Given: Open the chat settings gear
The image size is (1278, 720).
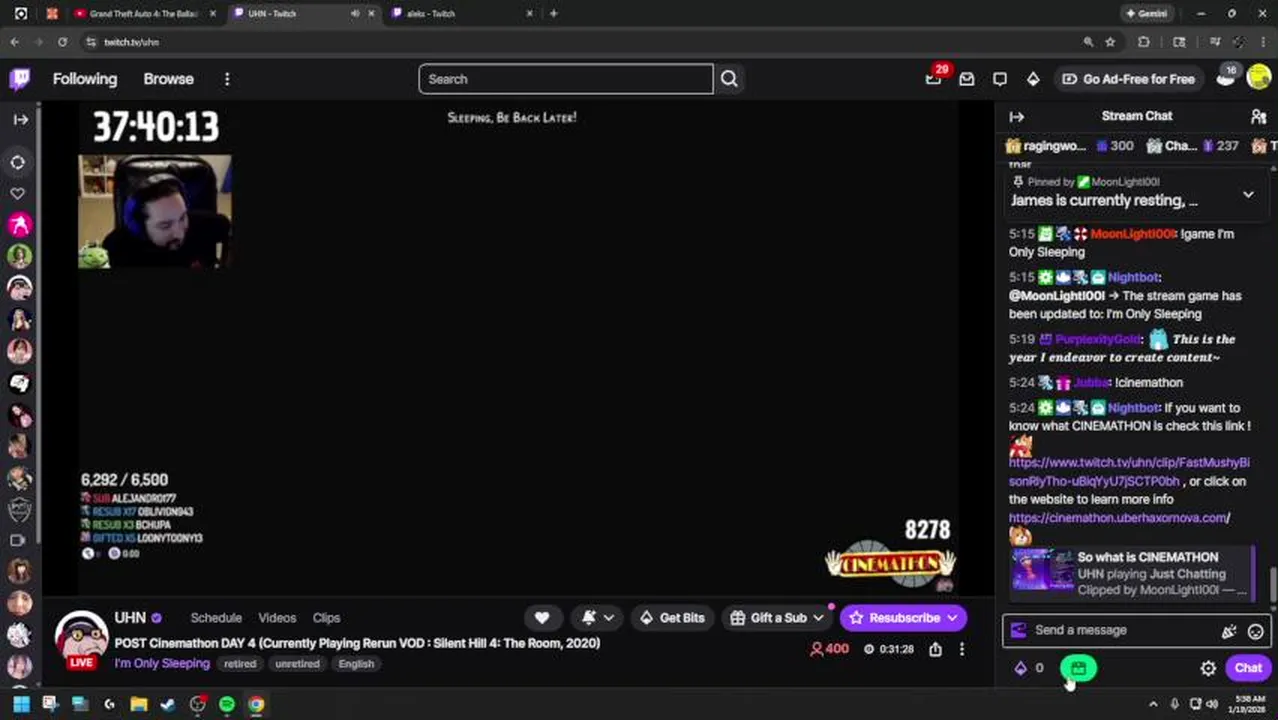Looking at the screenshot, I should (1208, 668).
